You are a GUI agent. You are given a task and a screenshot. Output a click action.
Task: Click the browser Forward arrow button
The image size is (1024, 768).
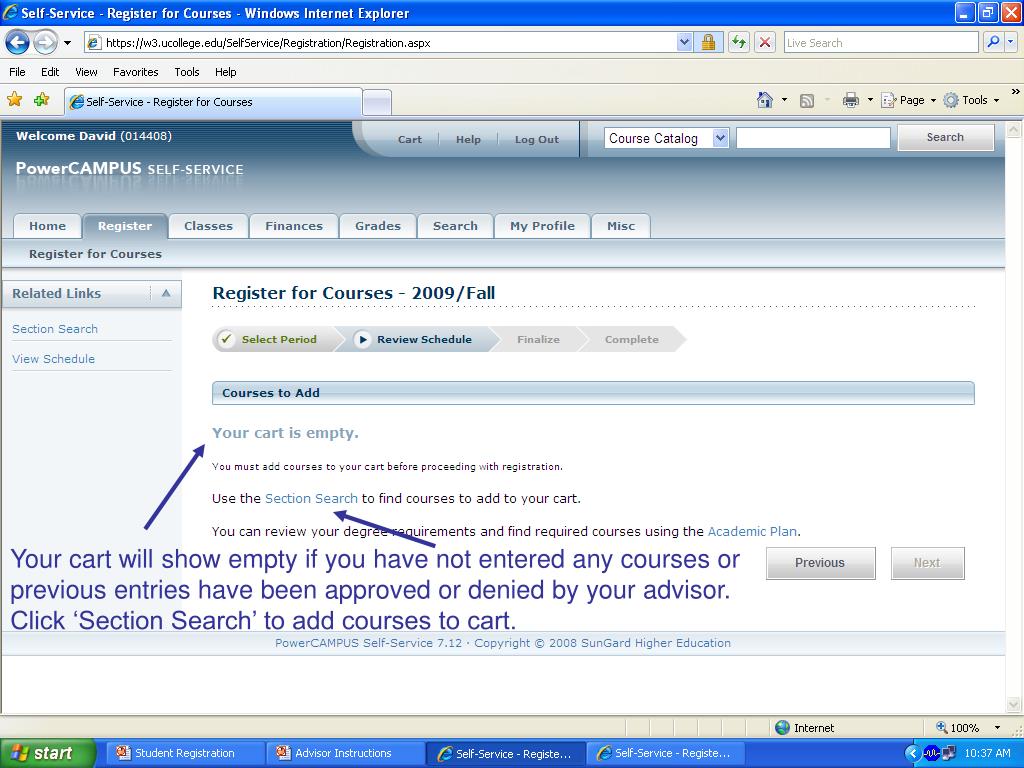(45, 43)
